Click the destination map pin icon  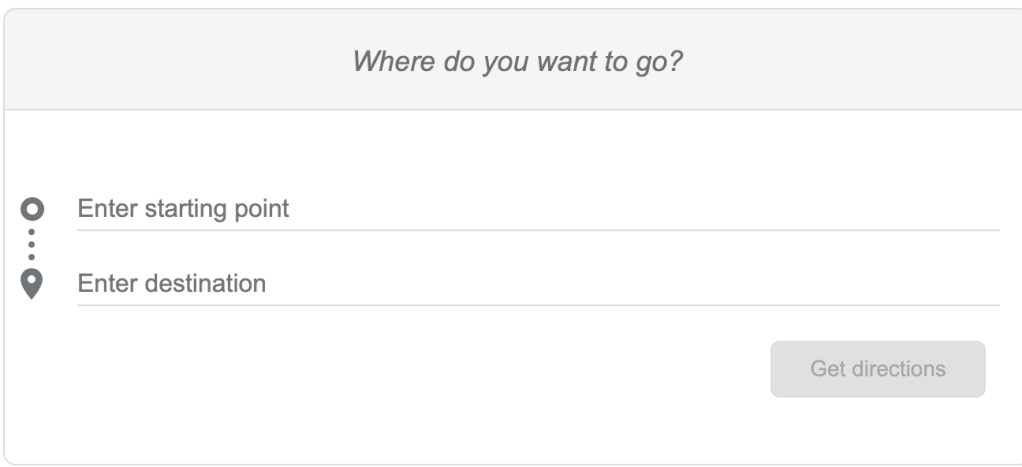(x=33, y=284)
